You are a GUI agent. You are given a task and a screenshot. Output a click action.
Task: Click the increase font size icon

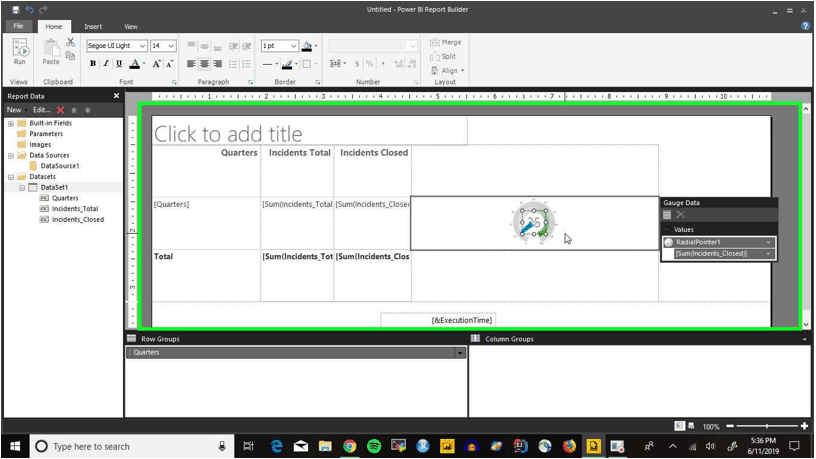[x=156, y=63]
